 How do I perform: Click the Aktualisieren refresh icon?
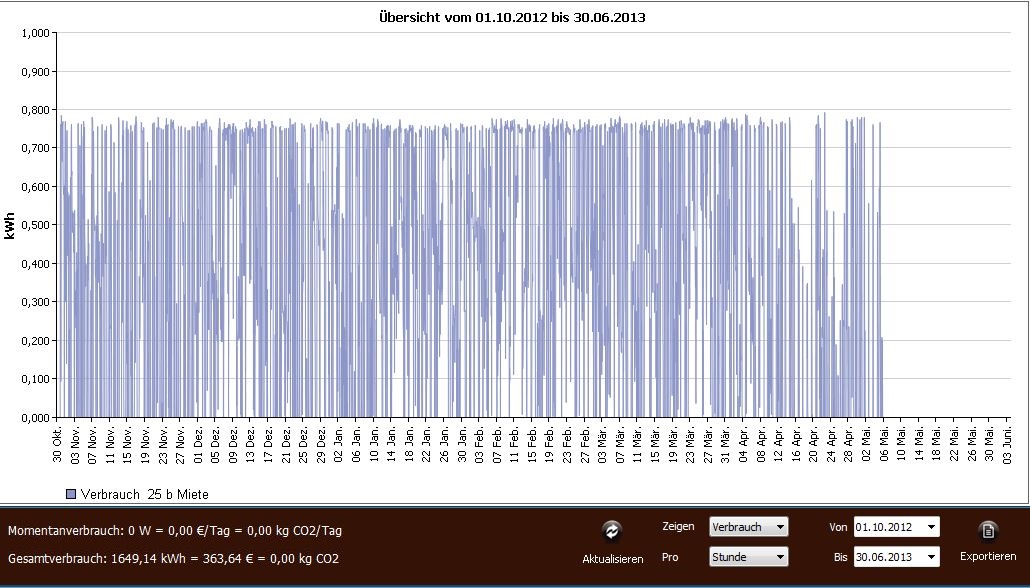612,531
